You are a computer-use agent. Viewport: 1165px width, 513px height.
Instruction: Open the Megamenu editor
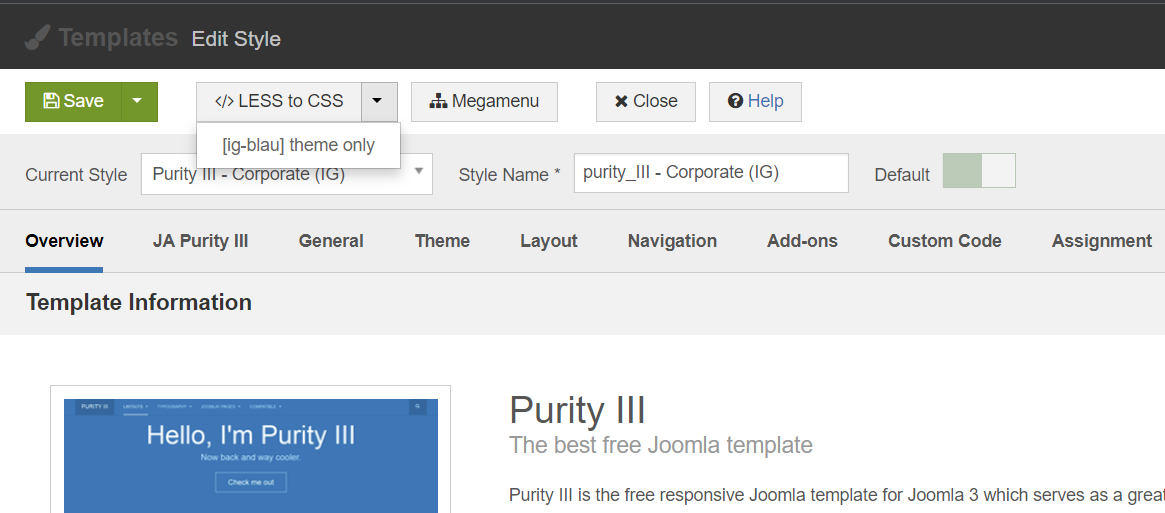484,101
